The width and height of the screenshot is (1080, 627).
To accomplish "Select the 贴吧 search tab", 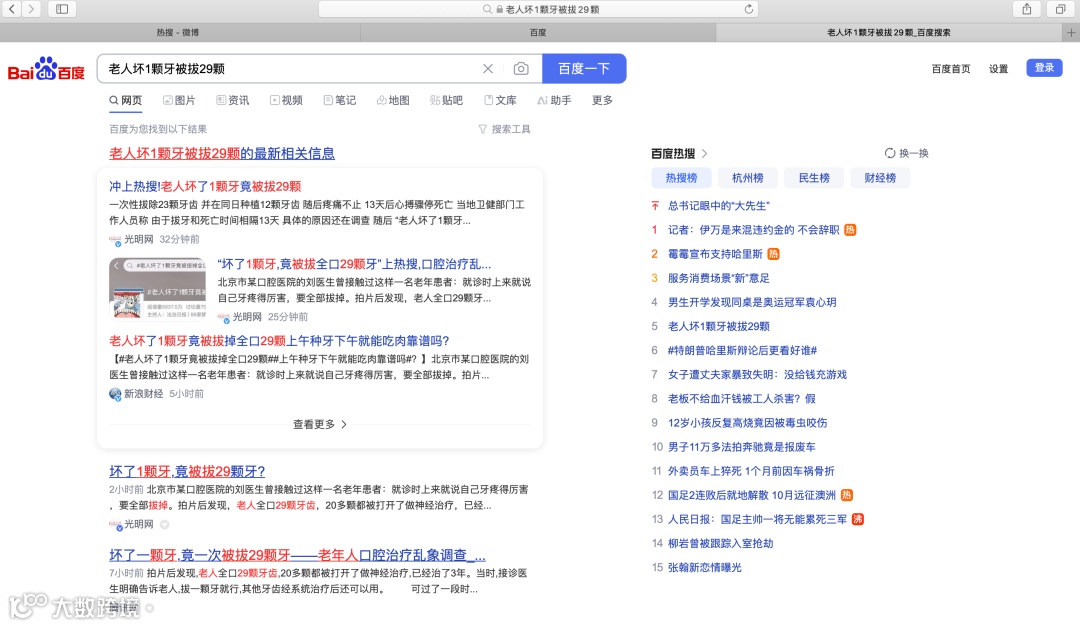I will click(x=446, y=100).
